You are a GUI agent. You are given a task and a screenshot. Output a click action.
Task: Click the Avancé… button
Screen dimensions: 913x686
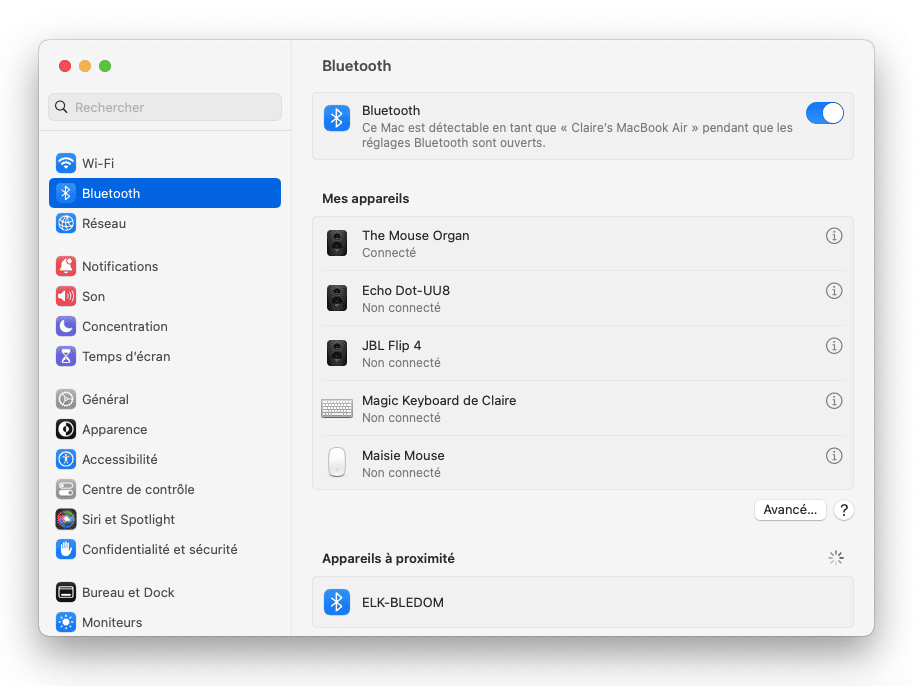pyautogui.click(x=790, y=510)
